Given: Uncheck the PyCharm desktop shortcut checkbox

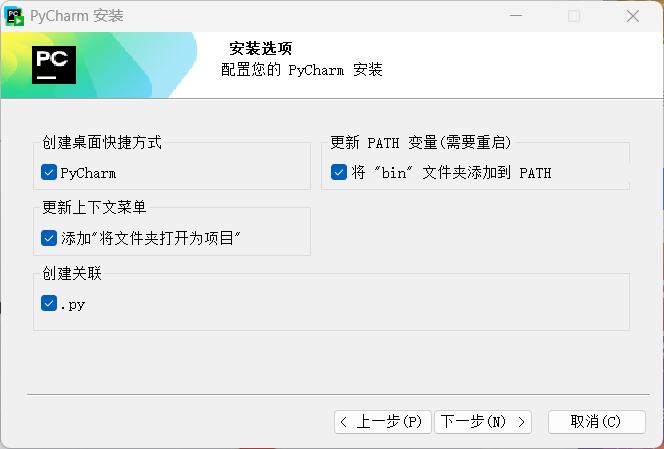Looking at the screenshot, I should (x=49, y=173).
